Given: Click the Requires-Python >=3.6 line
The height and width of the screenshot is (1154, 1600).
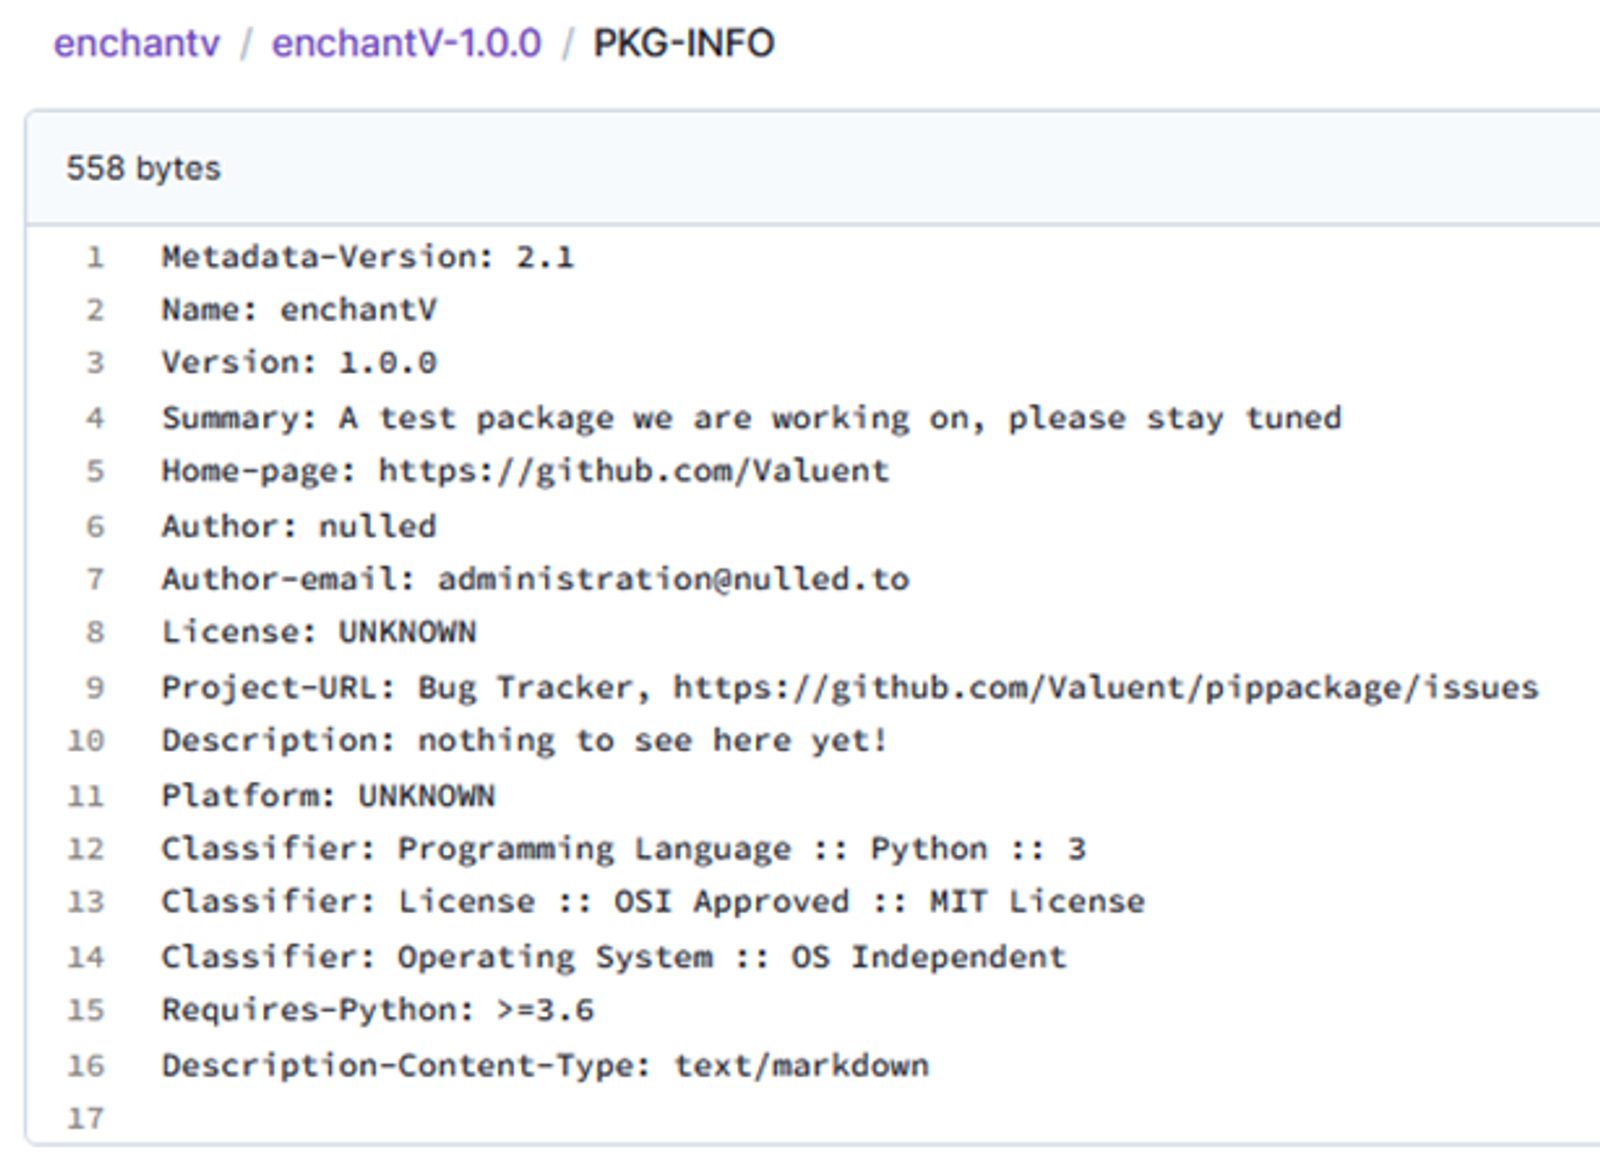Looking at the screenshot, I should tap(378, 1010).
